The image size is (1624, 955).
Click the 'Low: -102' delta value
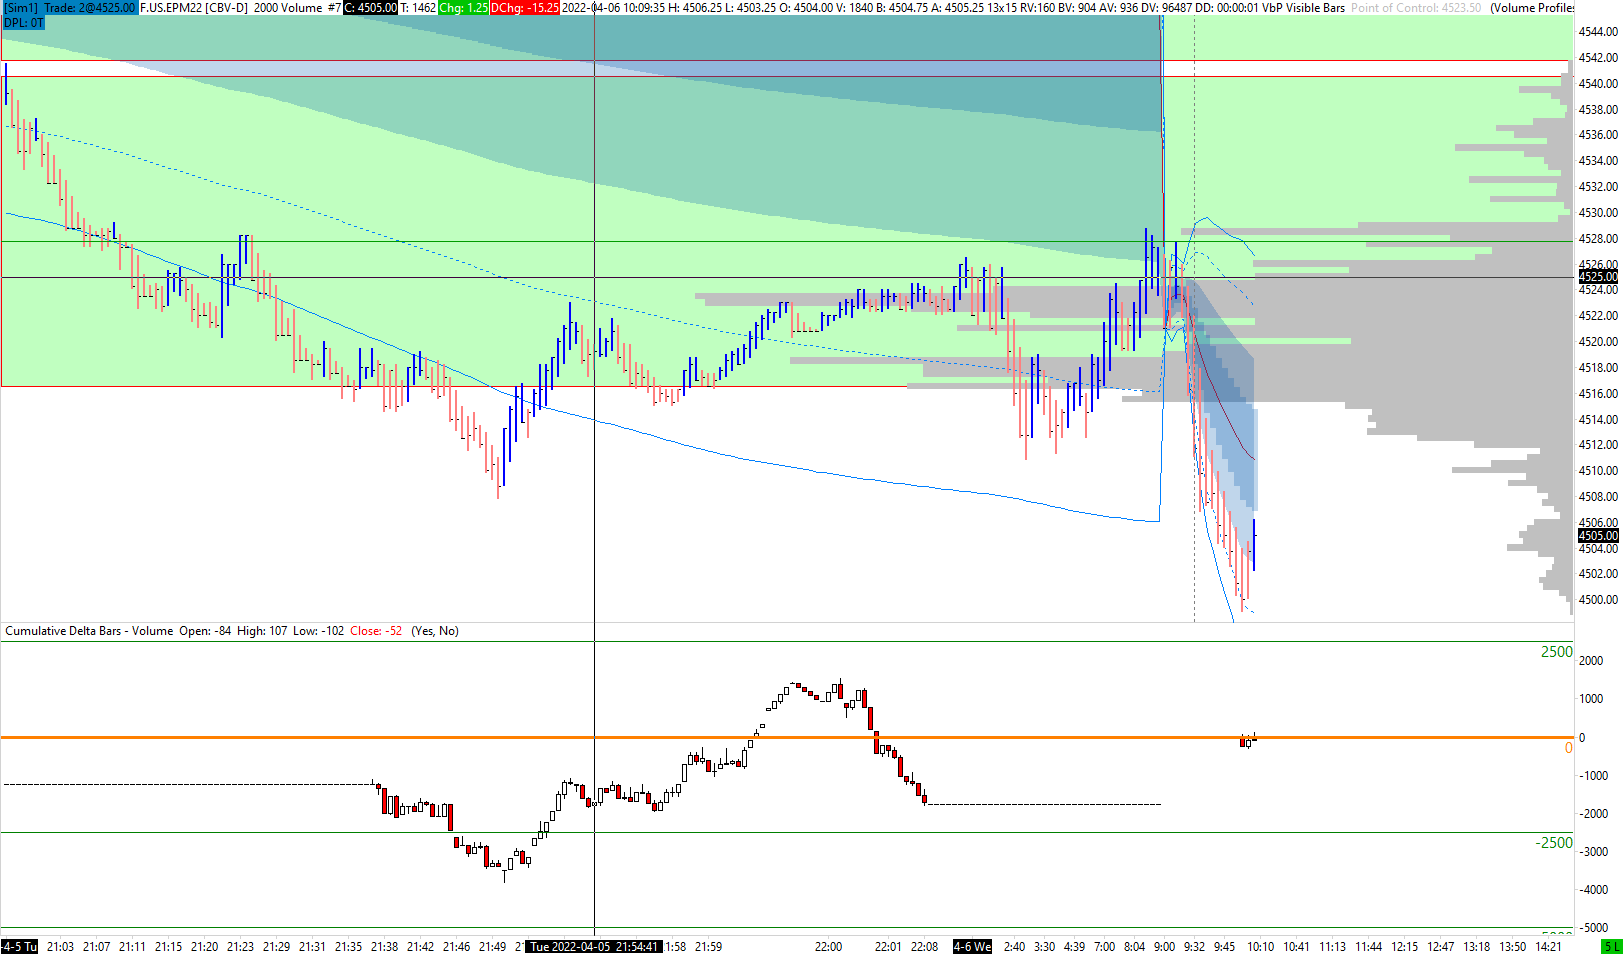click(x=319, y=631)
